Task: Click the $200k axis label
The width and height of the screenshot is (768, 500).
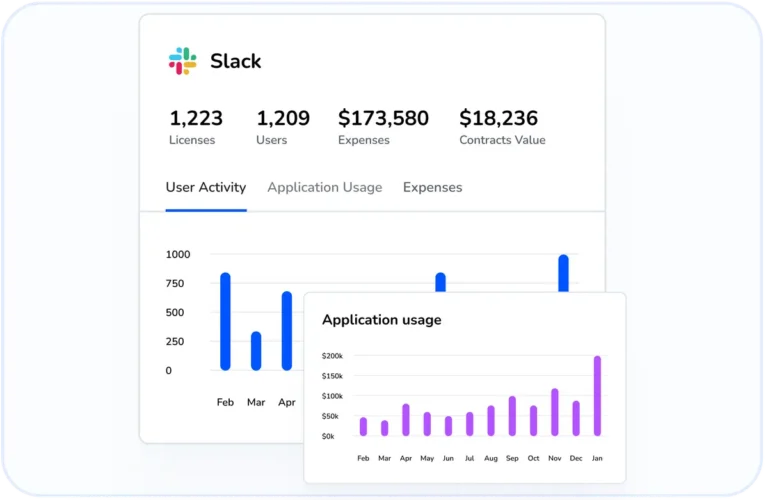Action: click(332, 356)
